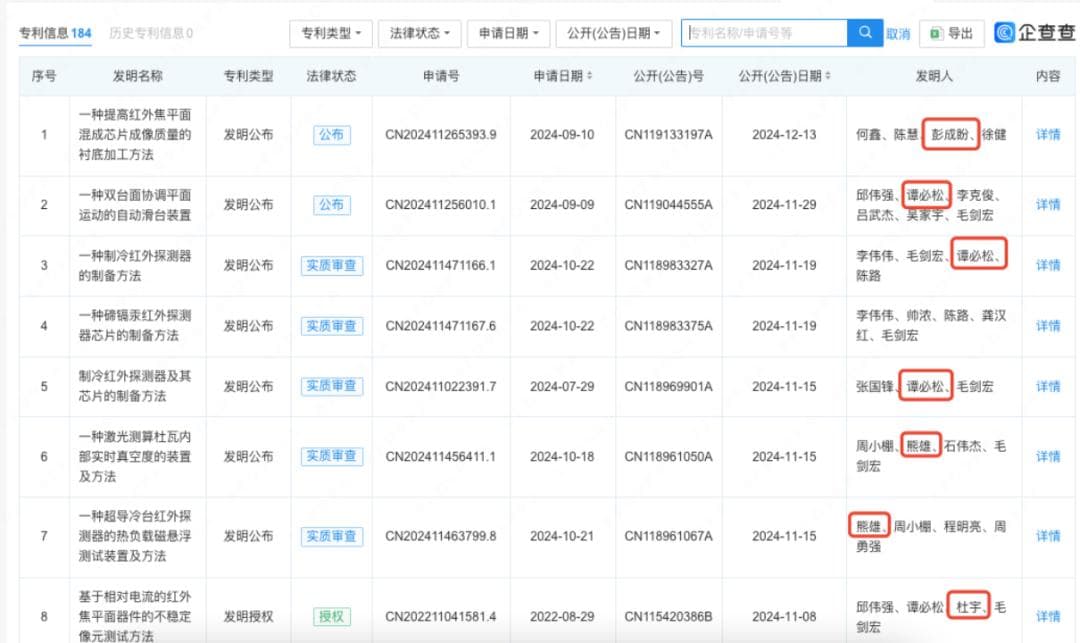
Task: Switch to the 专利信息 184 tab
Action: click(x=55, y=33)
